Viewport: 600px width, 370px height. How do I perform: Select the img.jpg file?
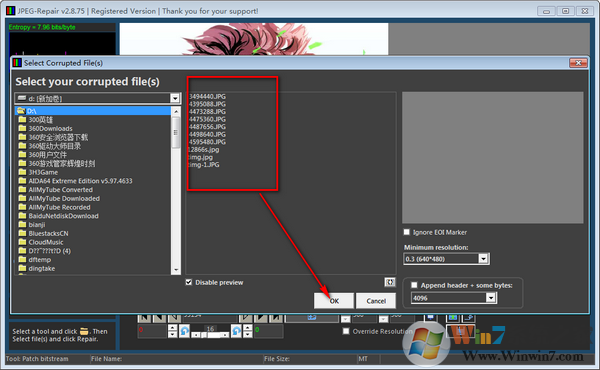(x=201, y=157)
